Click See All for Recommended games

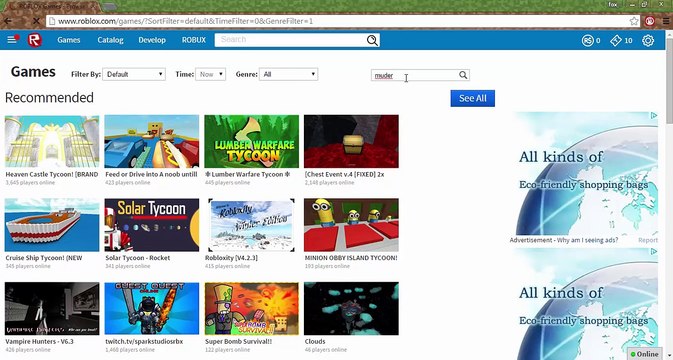pos(473,98)
